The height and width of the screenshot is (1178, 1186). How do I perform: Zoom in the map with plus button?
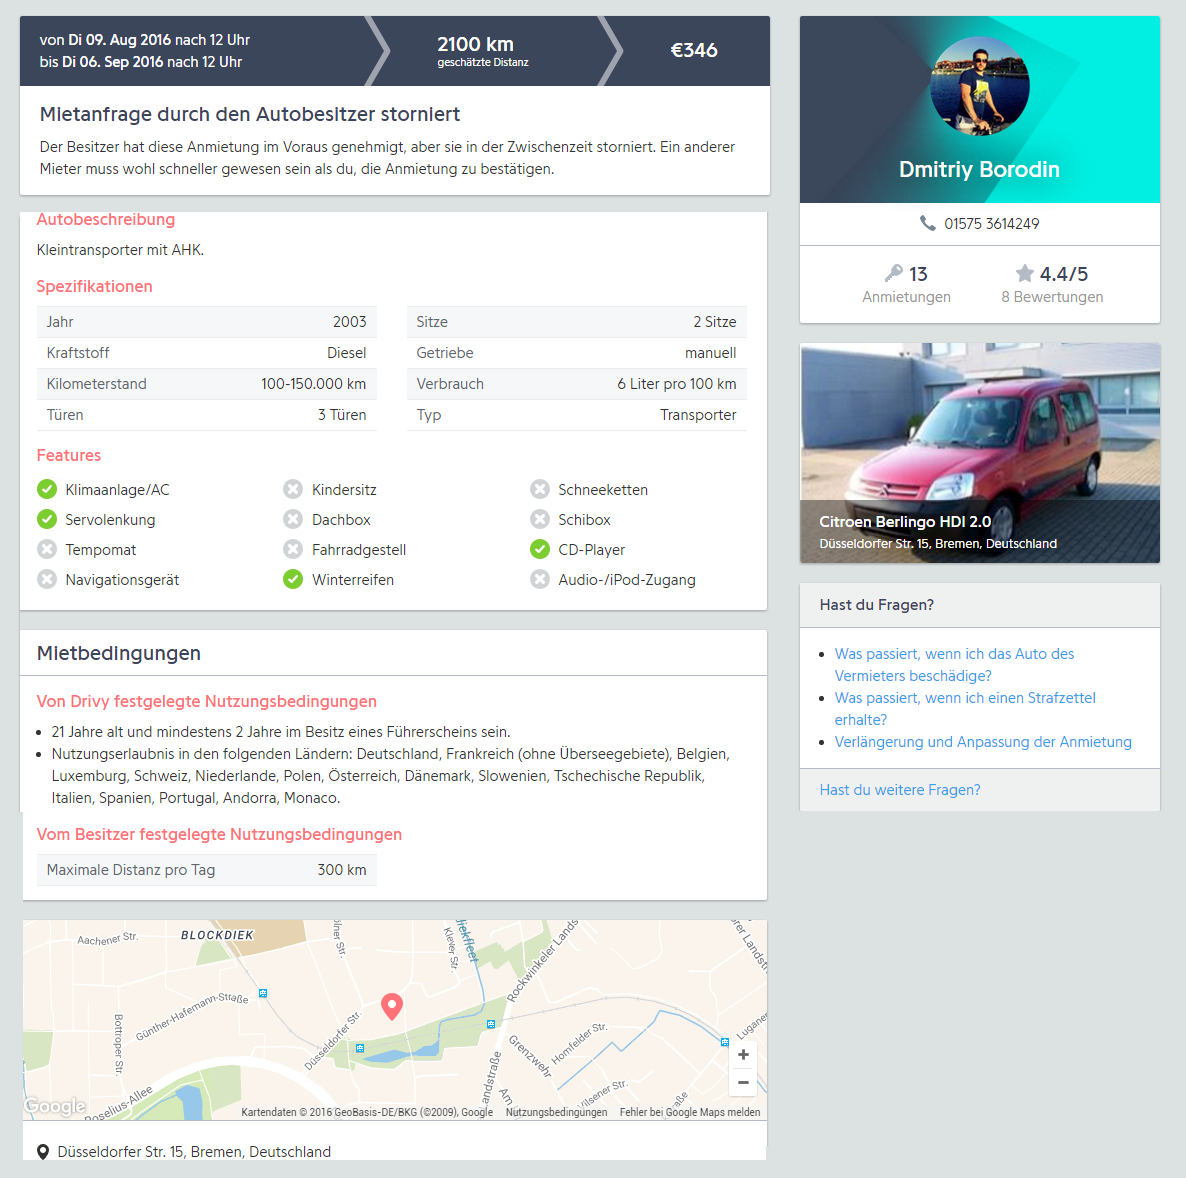coord(744,1055)
